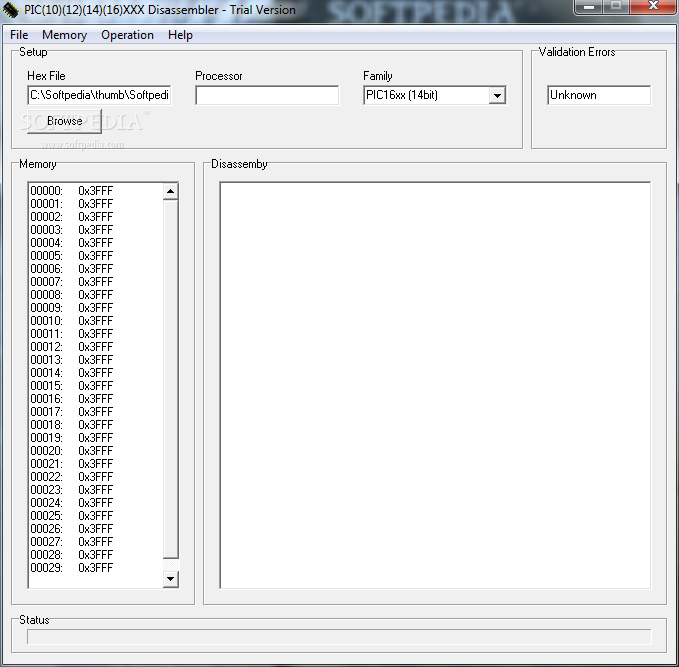Image resolution: width=679 pixels, height=667 pixels.
Task: Select memory row 00016: 0x3FFF
Action: pyautogui.click(x=71, y=398)
